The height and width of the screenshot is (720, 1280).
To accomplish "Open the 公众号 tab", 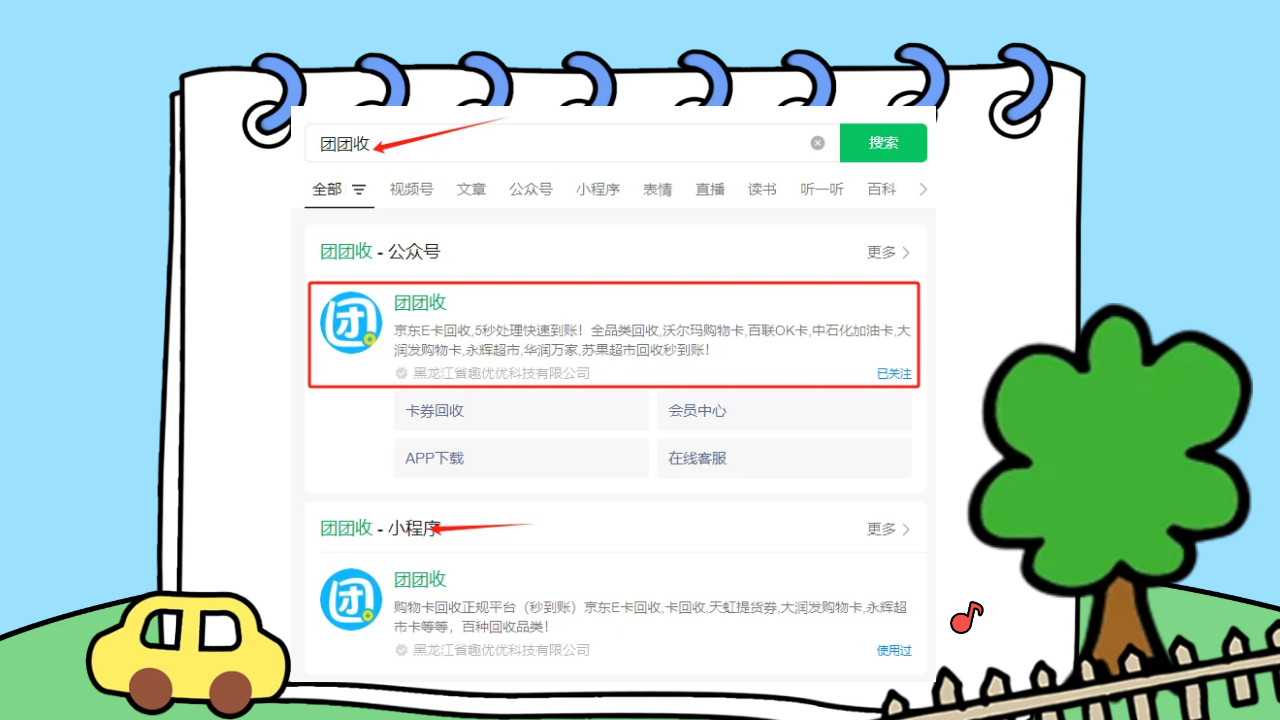I will pos(530,189).
